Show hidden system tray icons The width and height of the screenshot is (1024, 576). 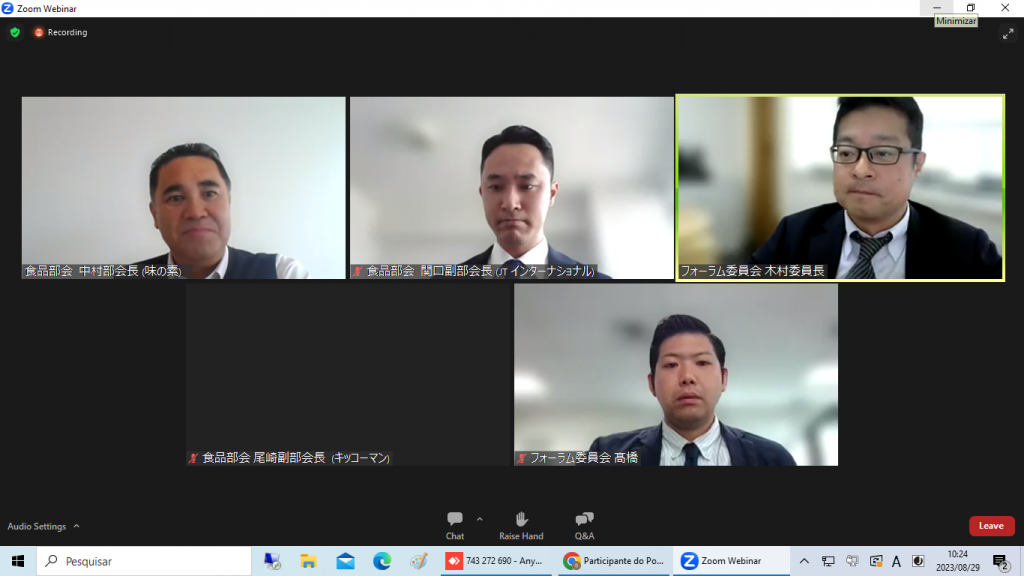804,561
